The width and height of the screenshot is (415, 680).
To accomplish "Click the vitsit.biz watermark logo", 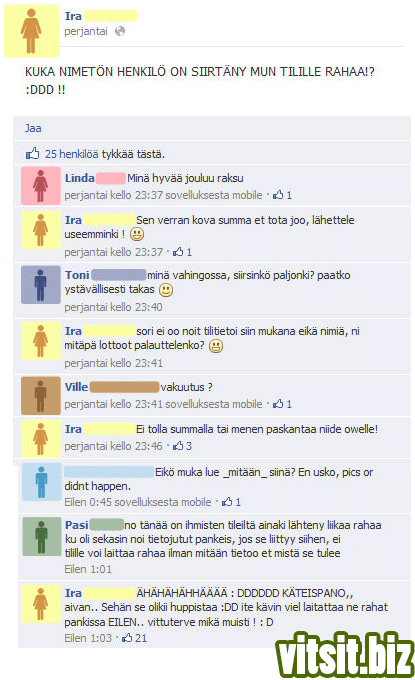I will (x=345, y=655).
